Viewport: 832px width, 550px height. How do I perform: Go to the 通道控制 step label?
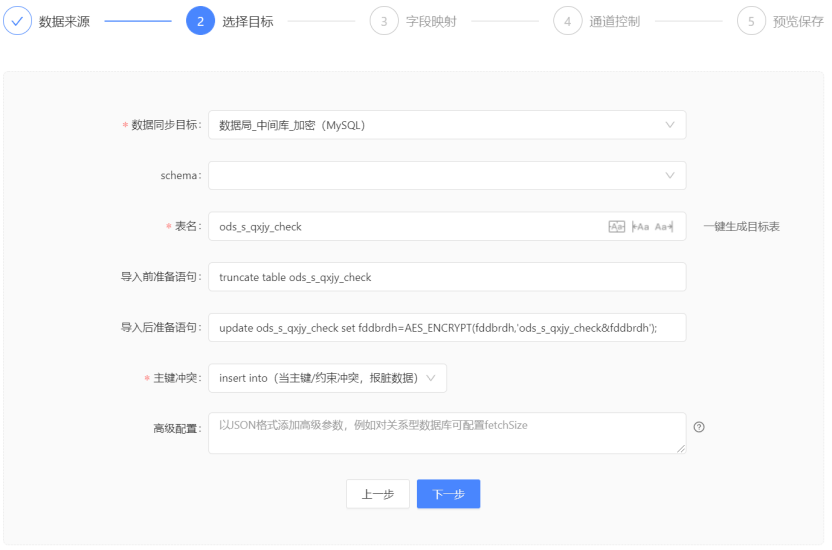[616, 21]
